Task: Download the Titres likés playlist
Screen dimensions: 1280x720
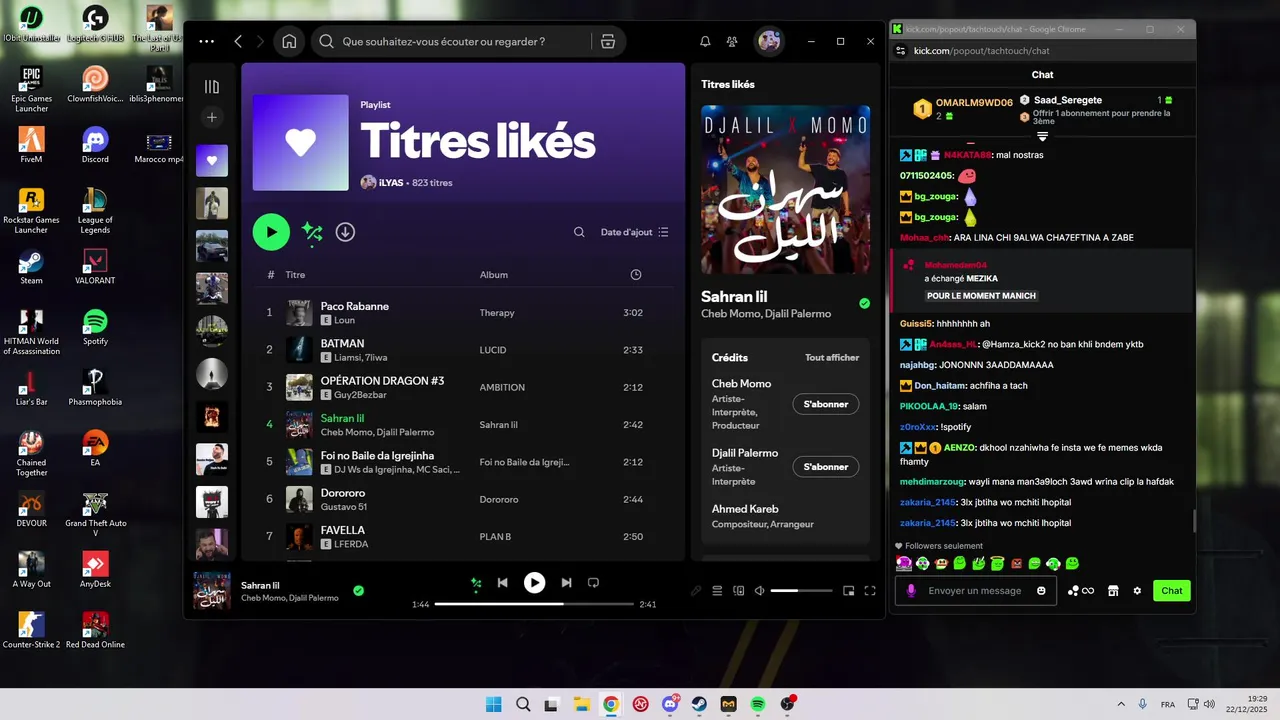Action: coord(345,232)
